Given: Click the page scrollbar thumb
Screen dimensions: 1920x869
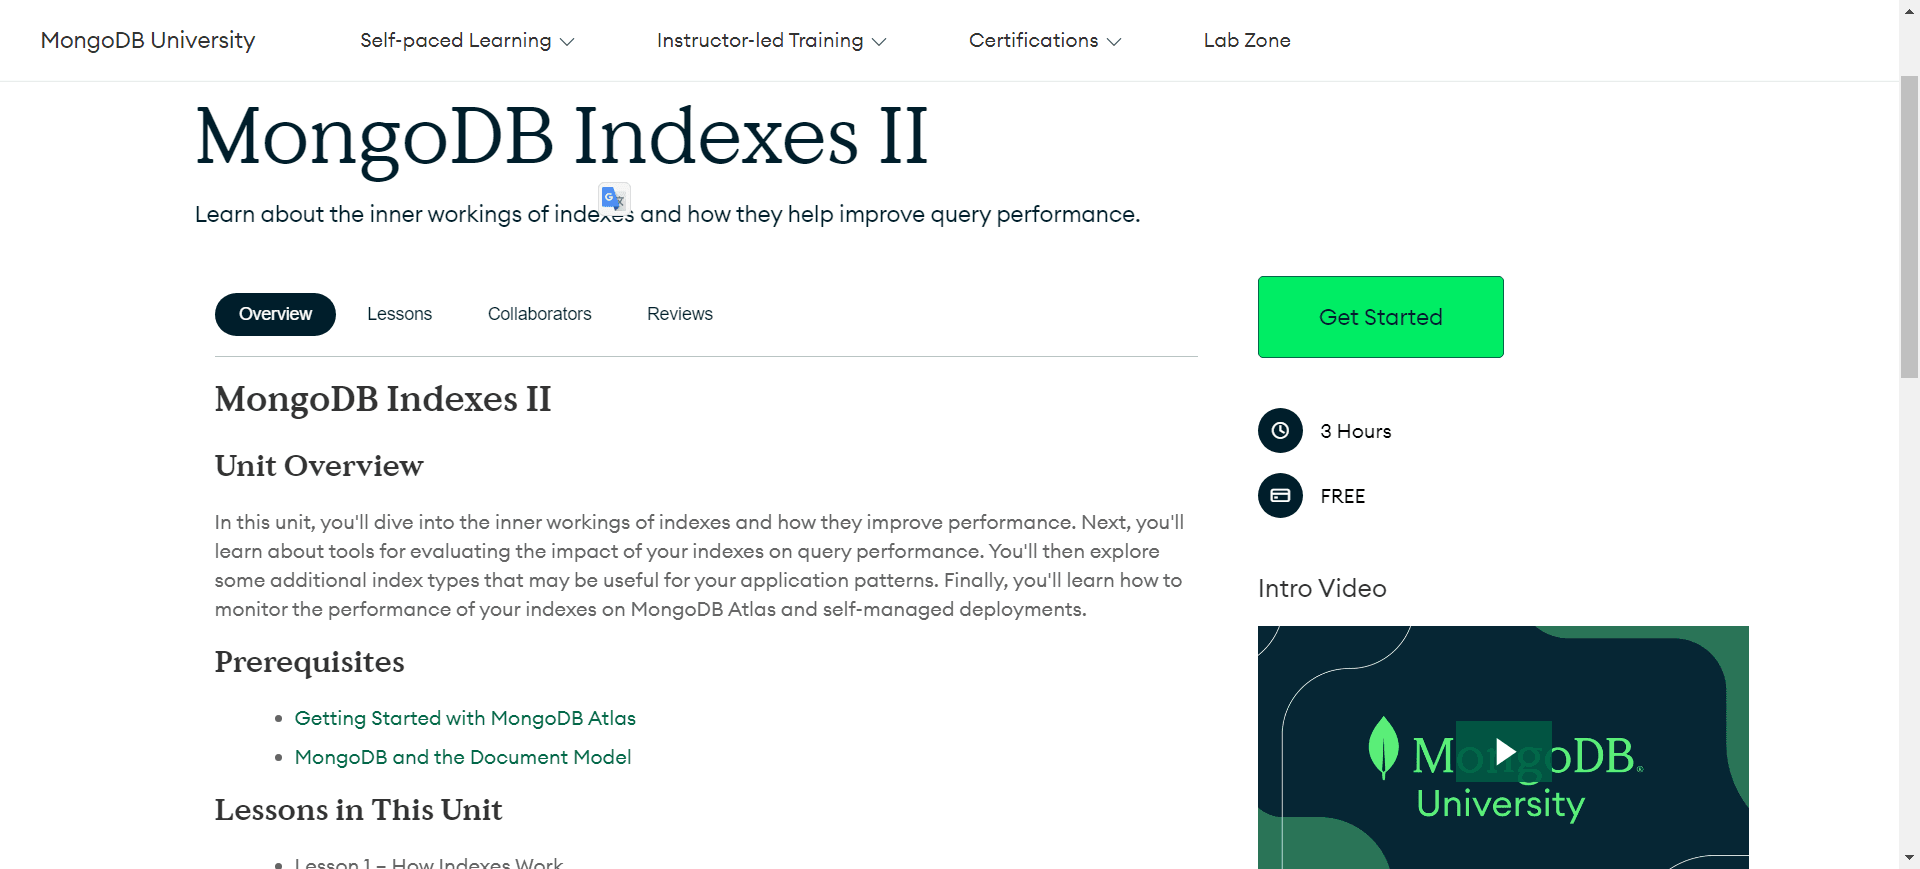Looking at the screenshot, I should pyautogui.click(x=1909, y=227).
